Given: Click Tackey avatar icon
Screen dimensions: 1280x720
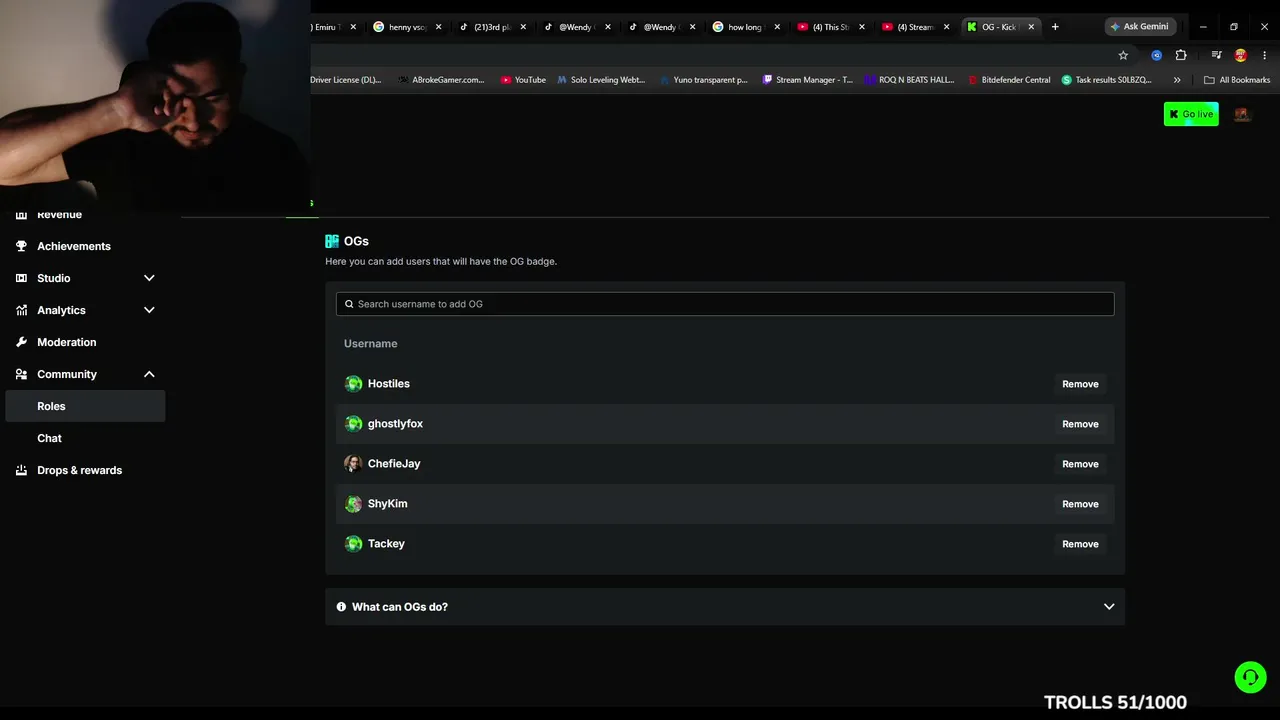Looking at the screenshot, I should [x=353, y=544].
